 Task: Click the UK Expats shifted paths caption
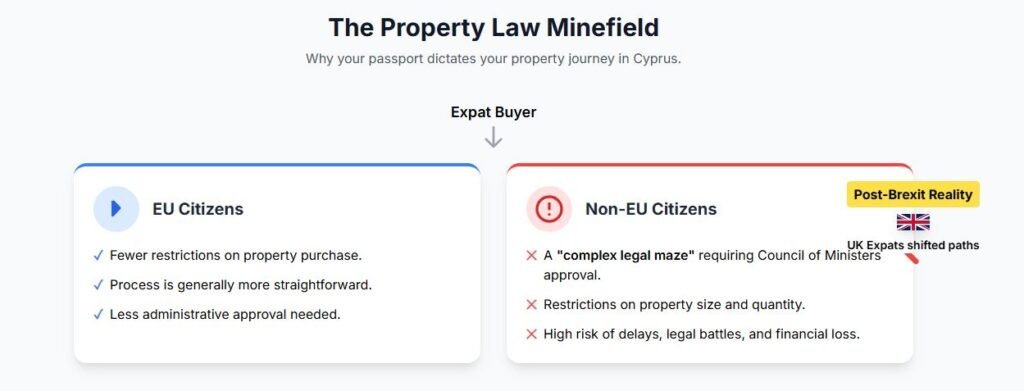pos(913,245)
